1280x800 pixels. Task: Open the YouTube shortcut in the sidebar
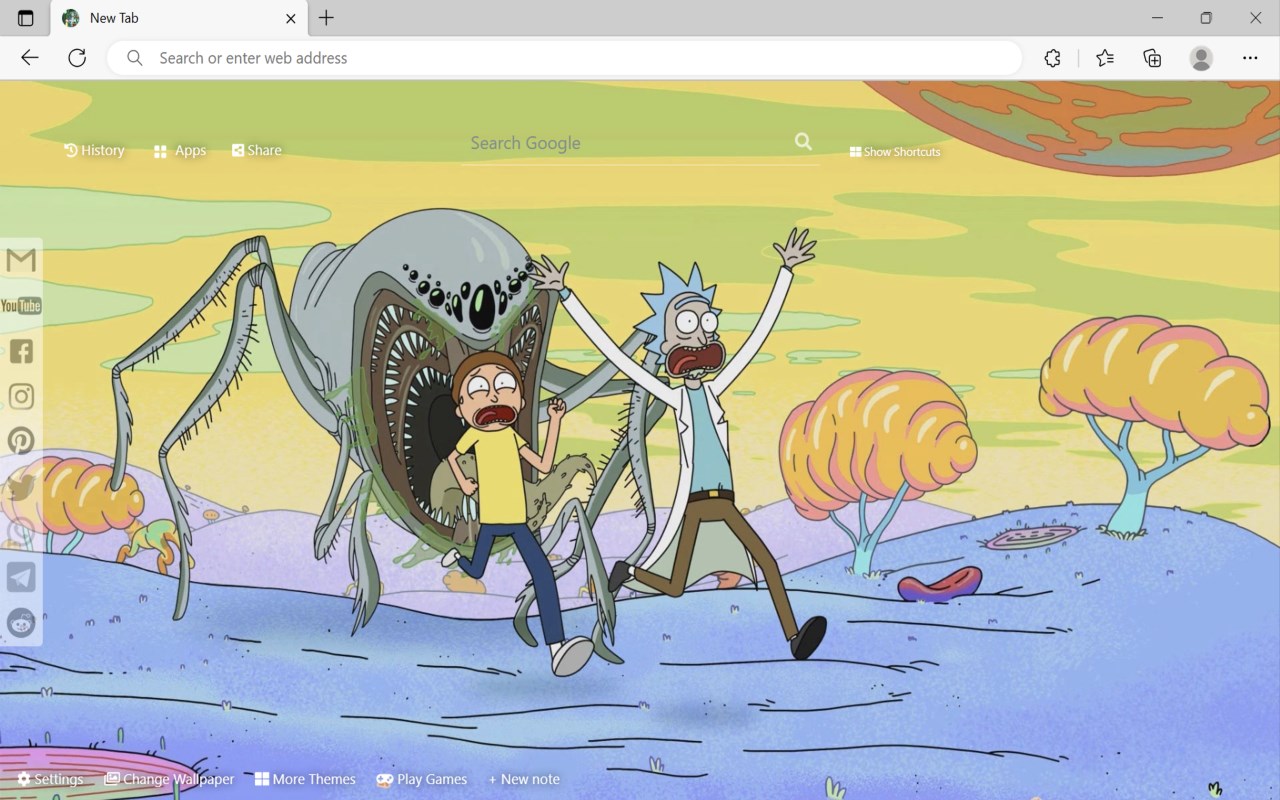click(x=21, y=305)
